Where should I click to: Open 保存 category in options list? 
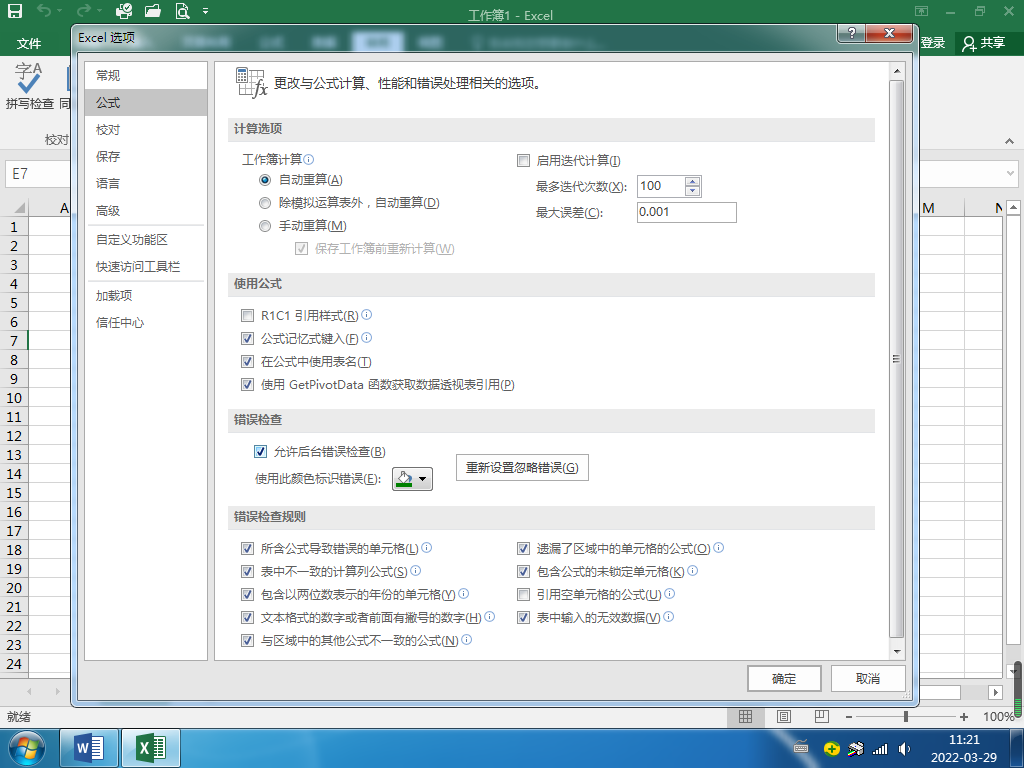[x=146, y=157]
